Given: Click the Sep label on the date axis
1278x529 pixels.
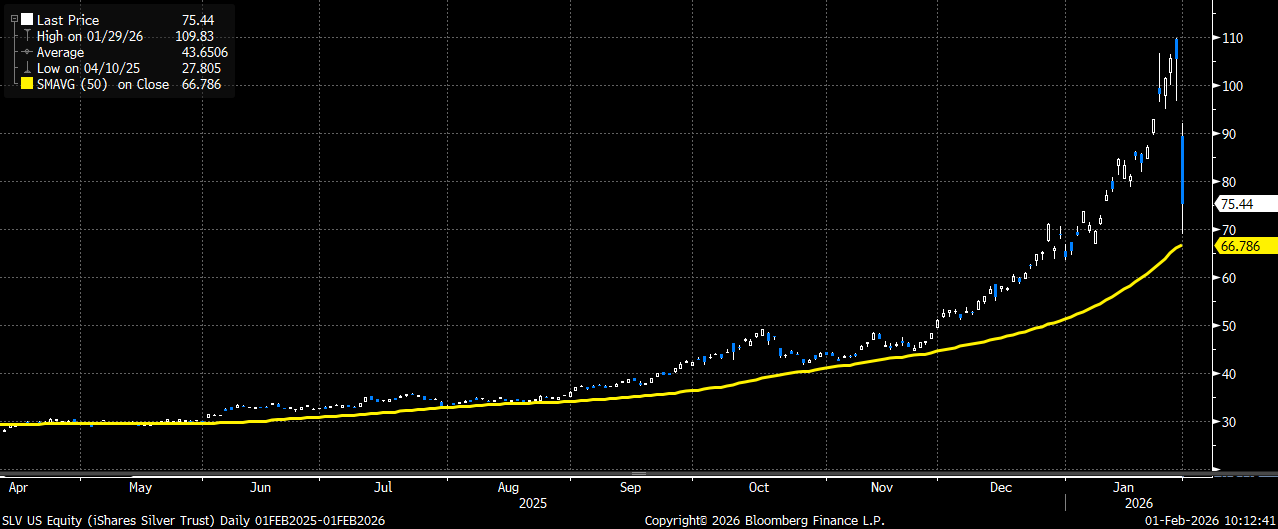Looking at the screenshot, I should click(x=630, y=488).
